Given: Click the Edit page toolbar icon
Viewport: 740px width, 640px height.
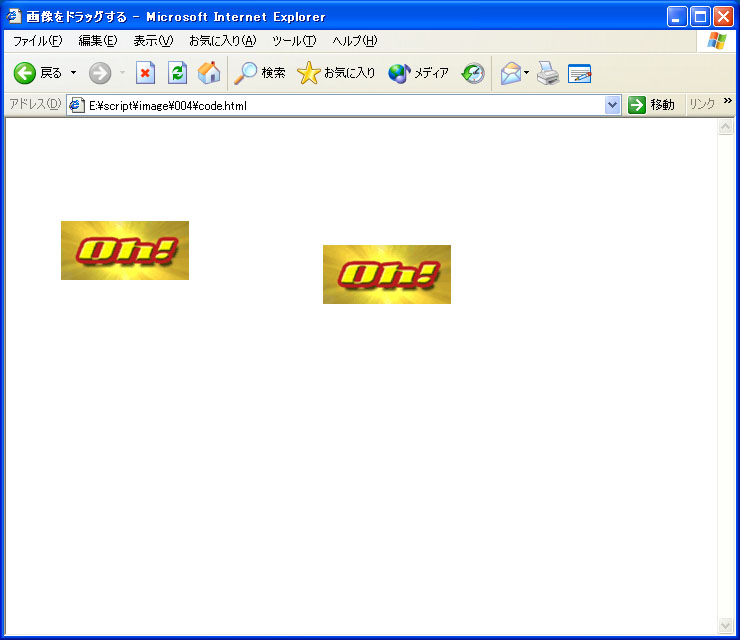Looking at the screenshot, I should [x=580, y=74].
